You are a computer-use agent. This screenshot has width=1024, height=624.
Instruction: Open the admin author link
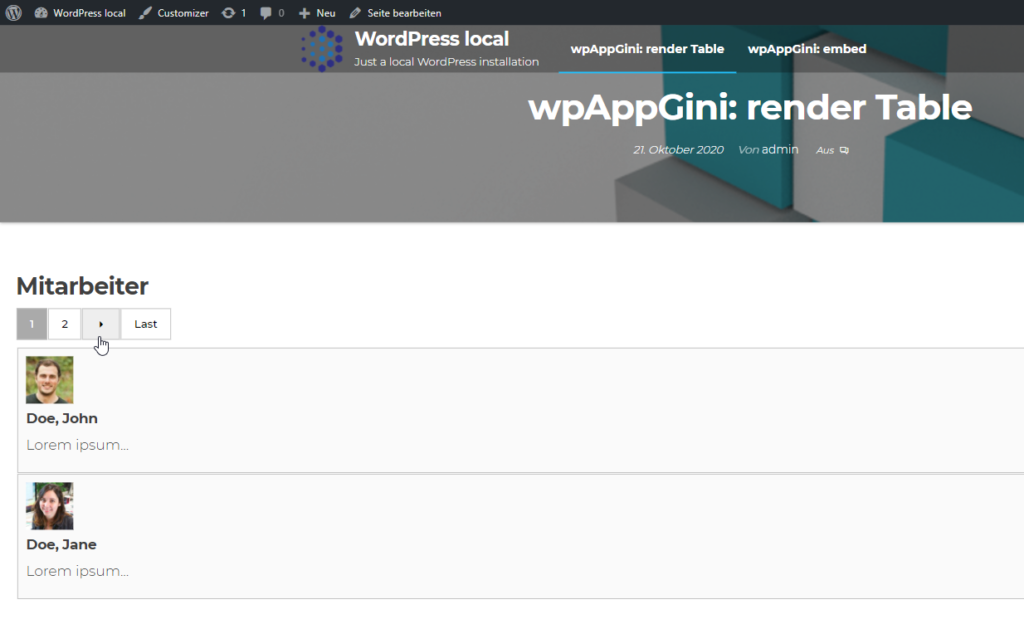(x=780, y=149)
